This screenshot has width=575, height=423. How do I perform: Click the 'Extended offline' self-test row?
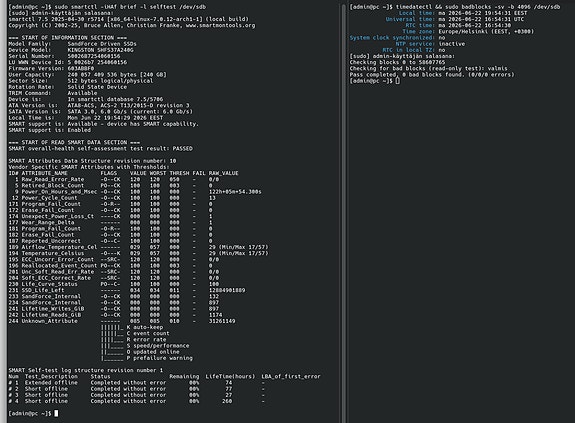click(x=136, y=383)
